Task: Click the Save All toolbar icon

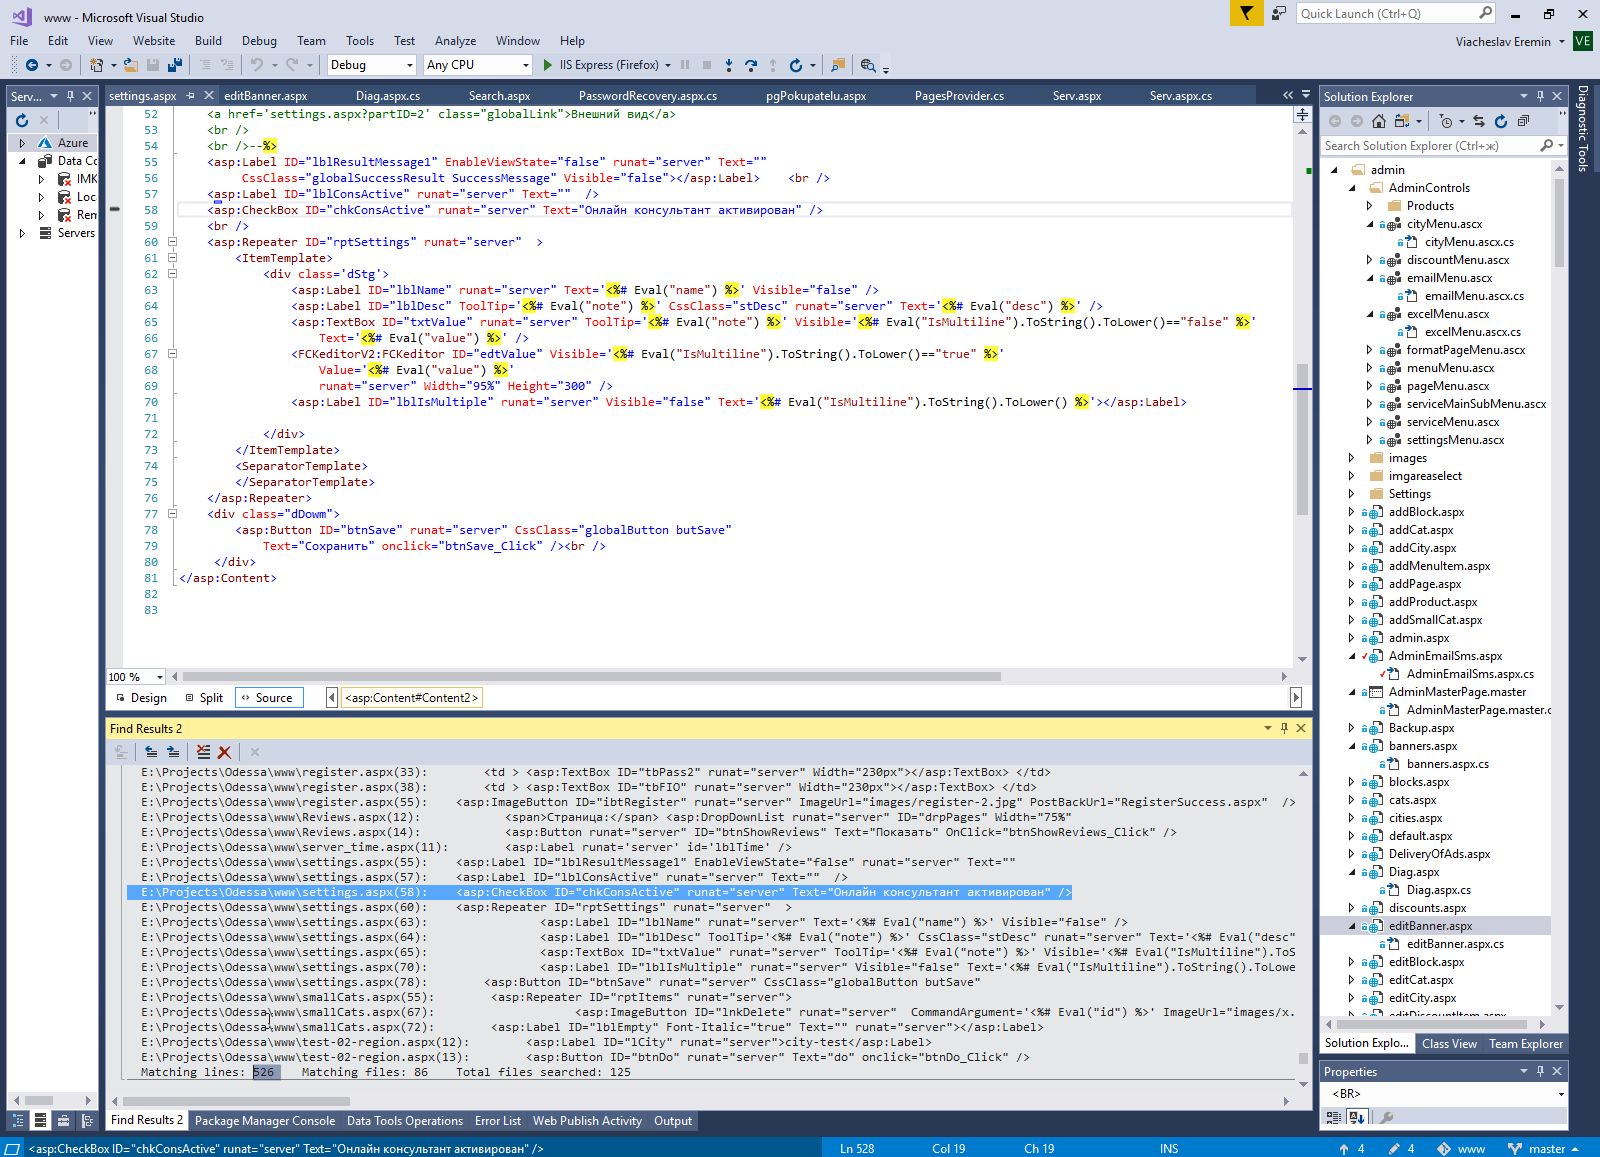Action: pos(175,65)
